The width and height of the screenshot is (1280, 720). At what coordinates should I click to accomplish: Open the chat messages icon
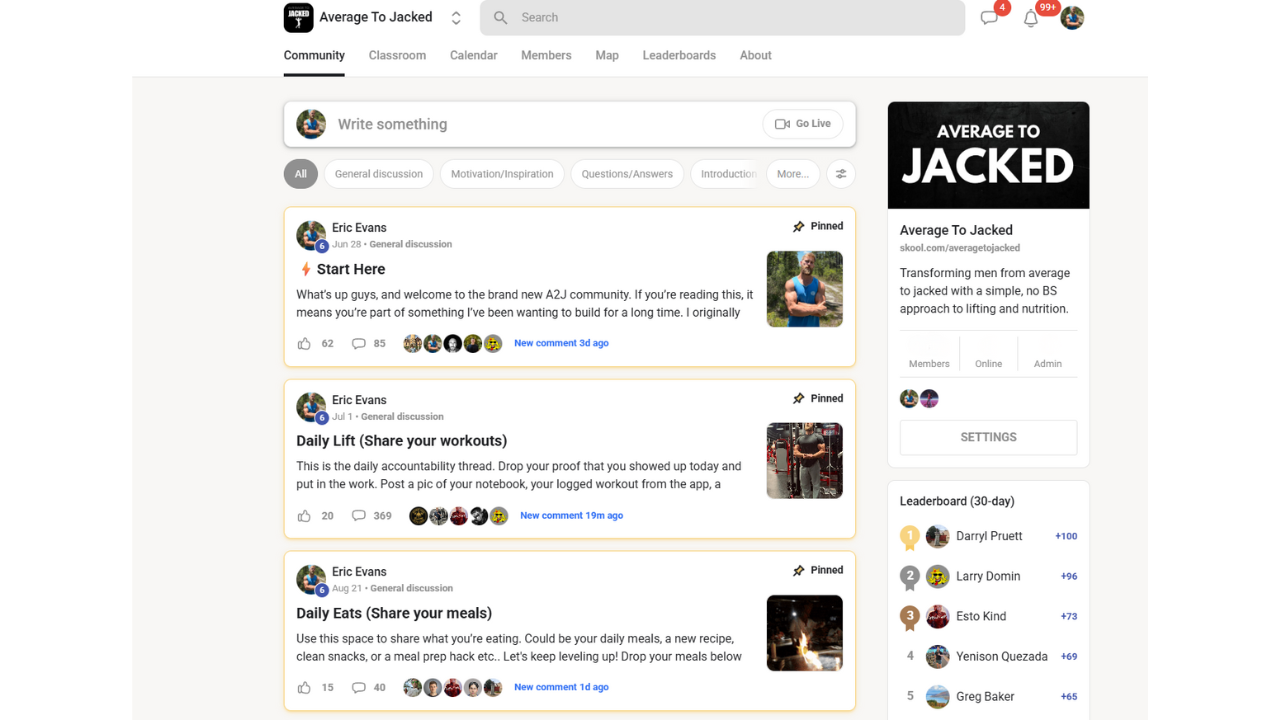[x=989, y=18]
